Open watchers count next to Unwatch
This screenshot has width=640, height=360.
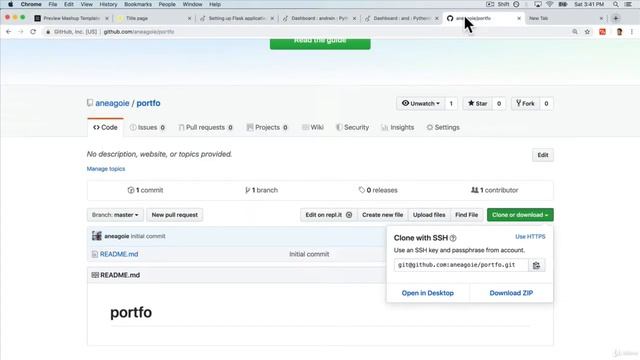pos(451,104)
